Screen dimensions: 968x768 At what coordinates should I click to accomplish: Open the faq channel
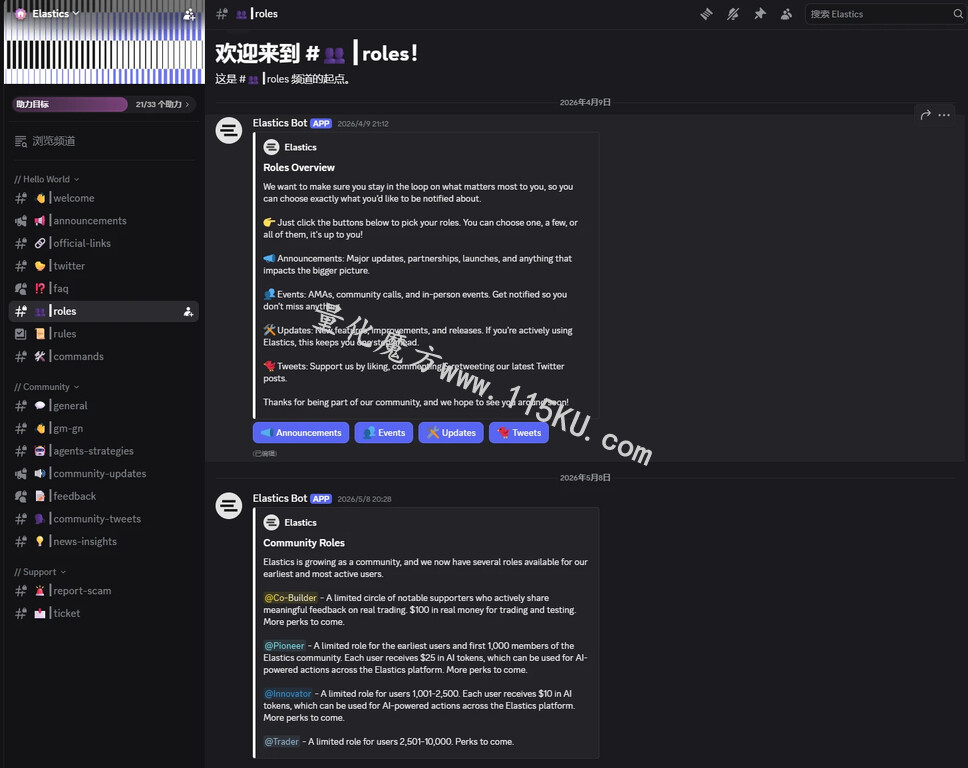[104, 288]
